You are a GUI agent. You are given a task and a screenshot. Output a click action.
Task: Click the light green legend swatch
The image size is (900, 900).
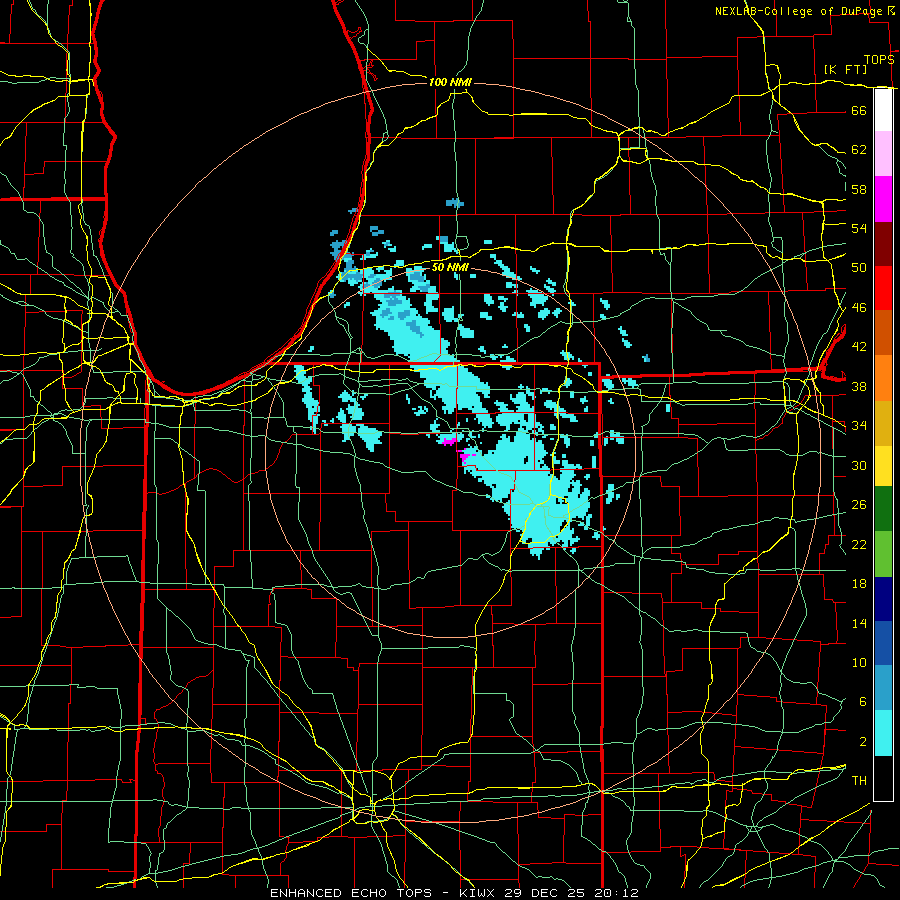click(x=883, y=553)
